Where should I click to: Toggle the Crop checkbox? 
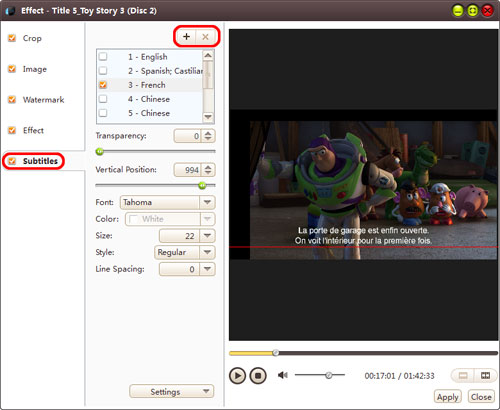(12, 38)
